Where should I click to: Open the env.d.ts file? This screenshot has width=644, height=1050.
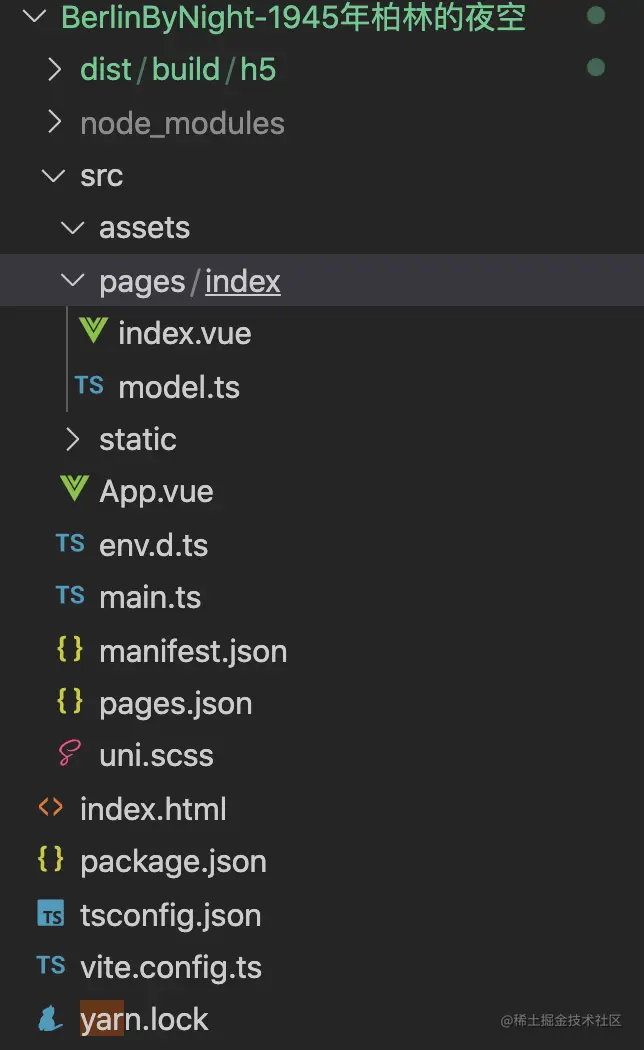(x=153, y=545)
